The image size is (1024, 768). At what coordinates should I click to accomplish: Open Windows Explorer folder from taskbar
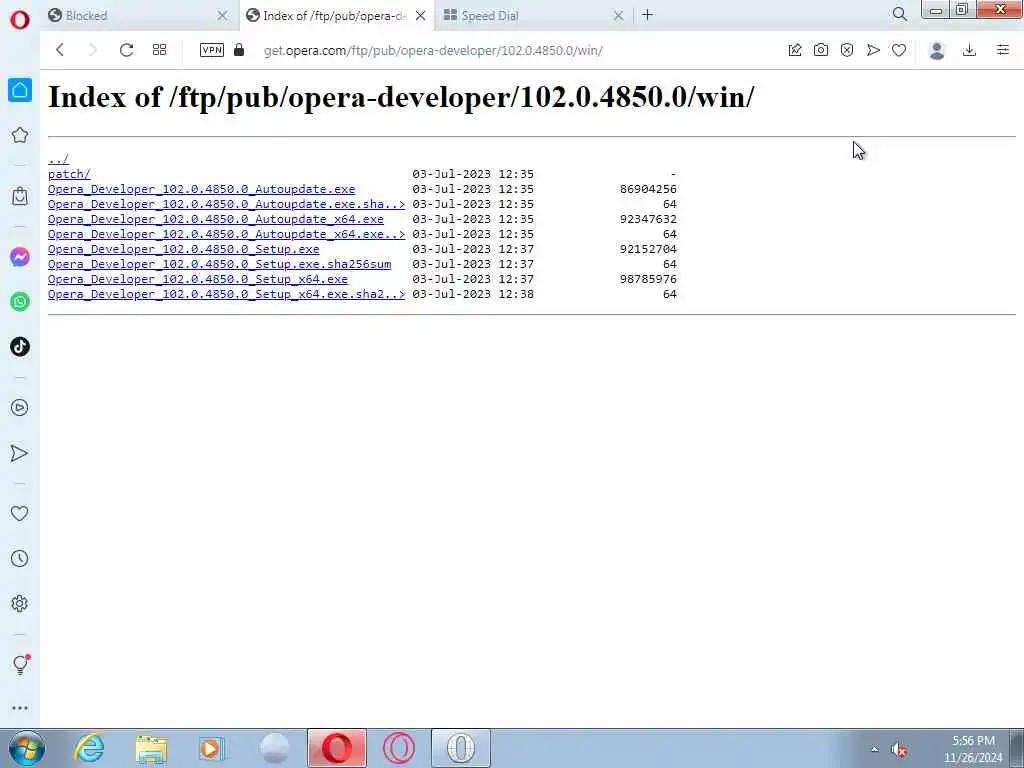(x=152, y=748)
